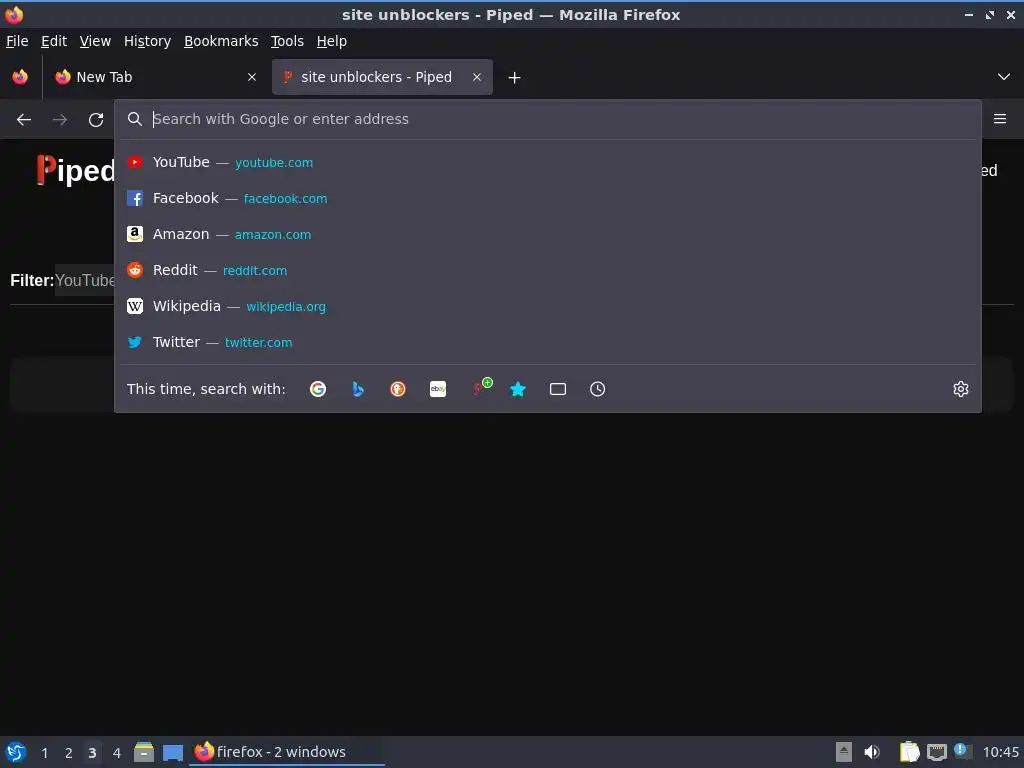Open the Help menu
This screenshot has width=1024, height=768.
[332, 41]
